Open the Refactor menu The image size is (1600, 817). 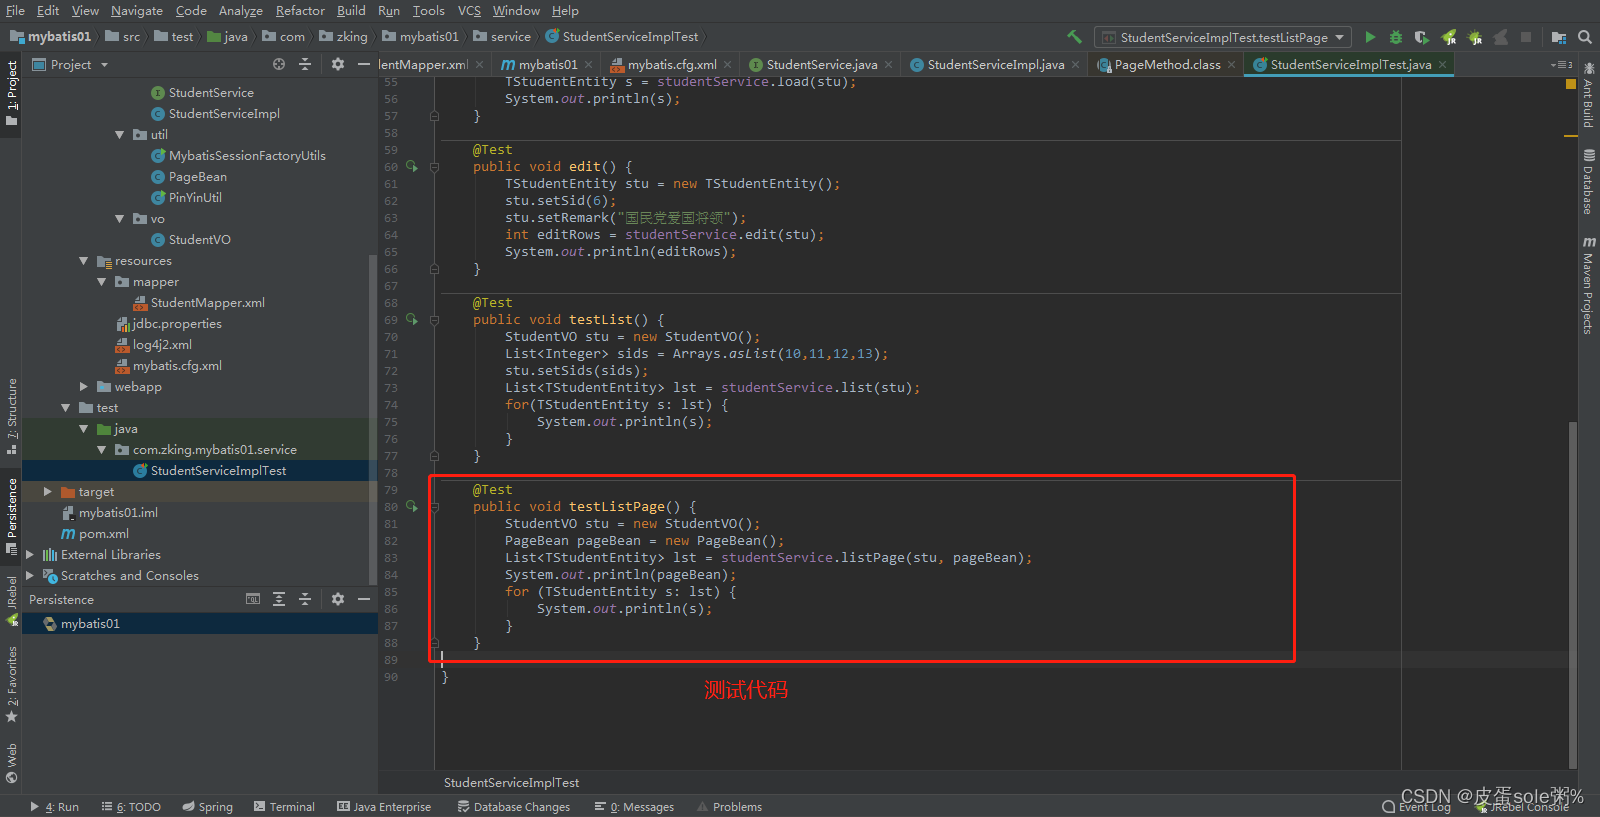point(300,11)
